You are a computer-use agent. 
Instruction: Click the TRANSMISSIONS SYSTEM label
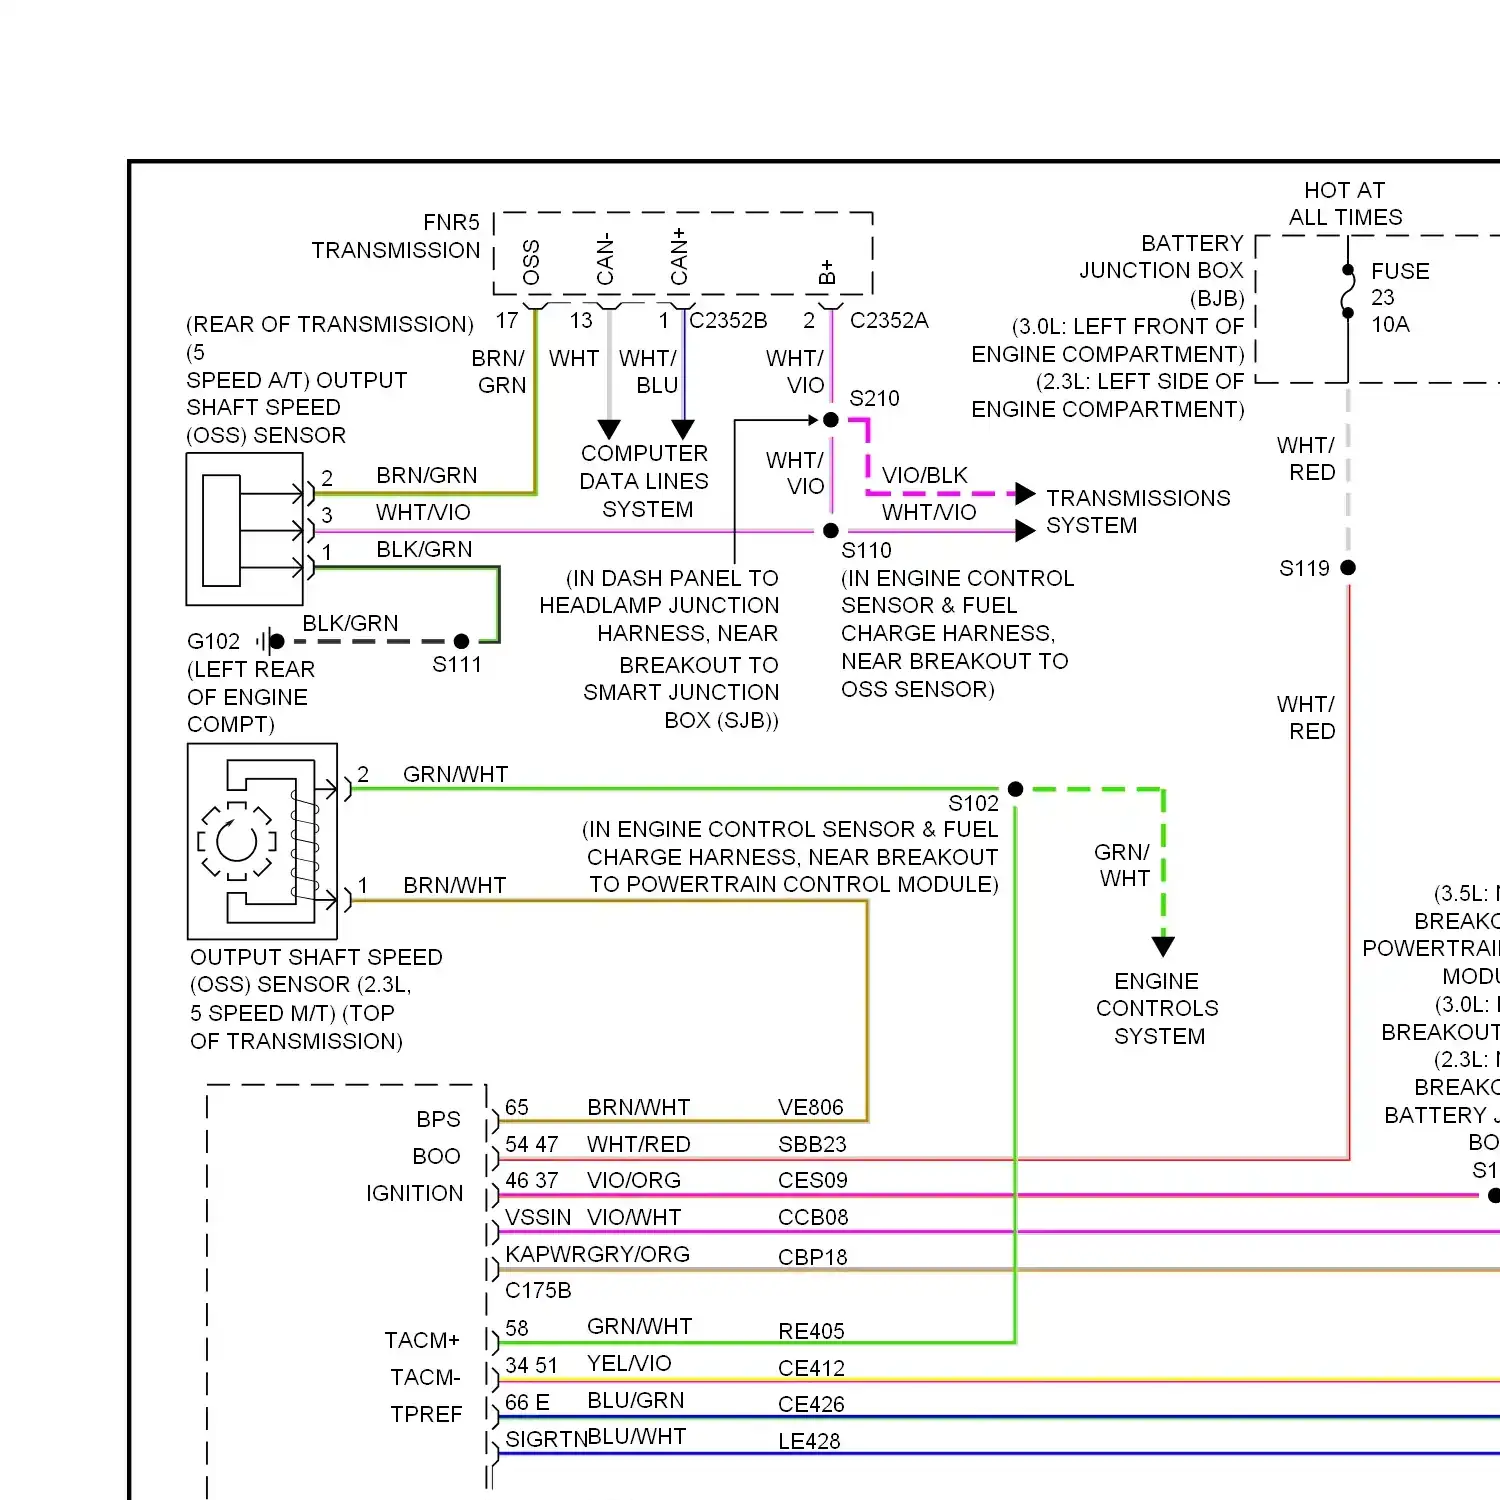[1138, 511]
